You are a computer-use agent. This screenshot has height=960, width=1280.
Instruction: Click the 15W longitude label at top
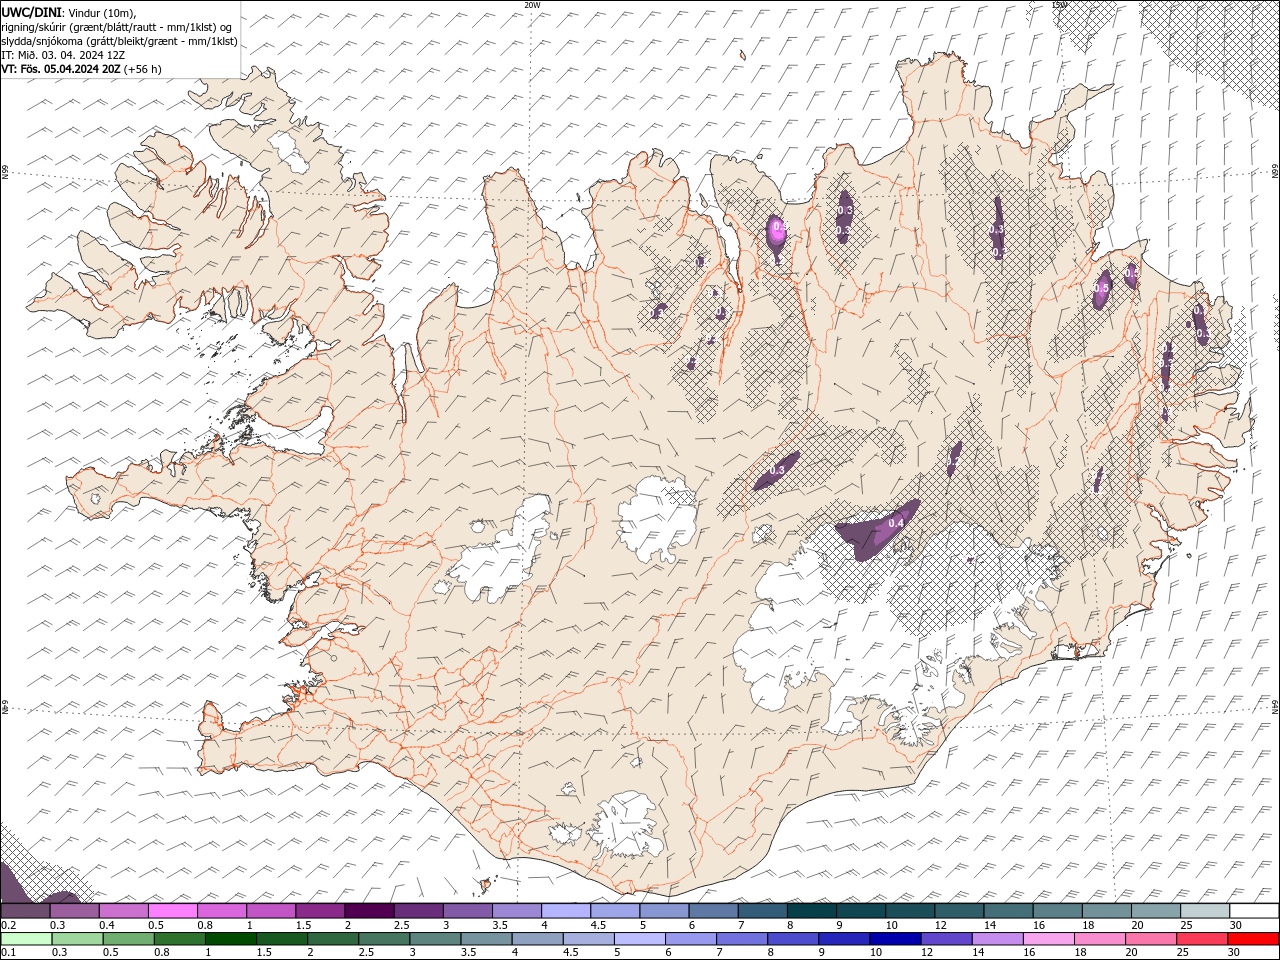pyautogui.click(x=1059, y=5)
